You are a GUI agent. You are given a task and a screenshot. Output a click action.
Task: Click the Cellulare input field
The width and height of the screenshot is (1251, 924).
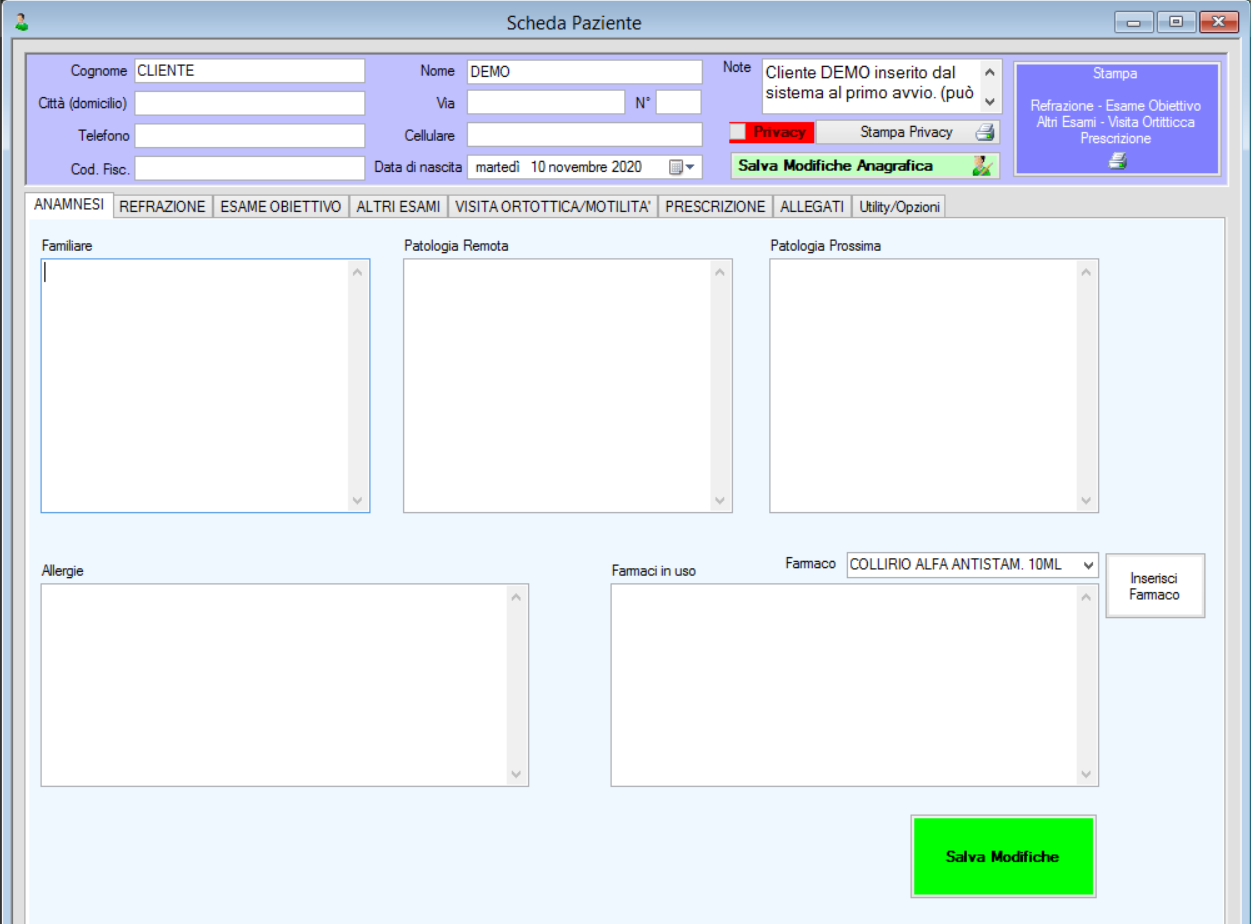584,135
